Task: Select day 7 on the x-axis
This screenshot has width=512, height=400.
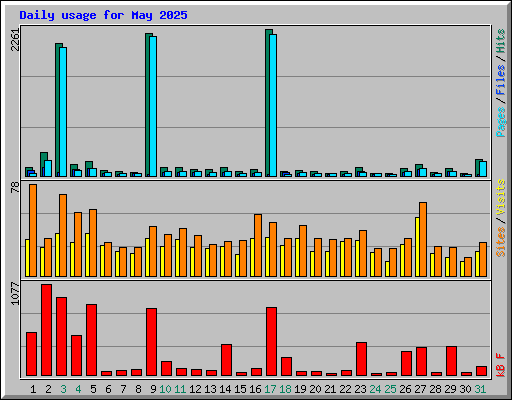Action: (x=123, y=389)
